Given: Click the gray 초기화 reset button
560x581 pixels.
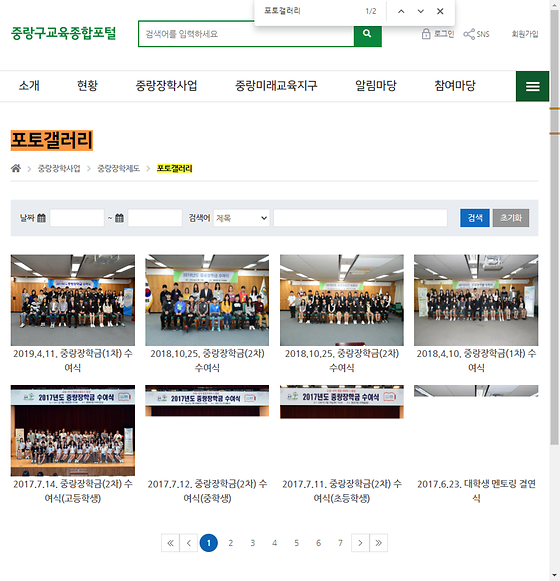Looking at the screenshot, I should (511, 218).
